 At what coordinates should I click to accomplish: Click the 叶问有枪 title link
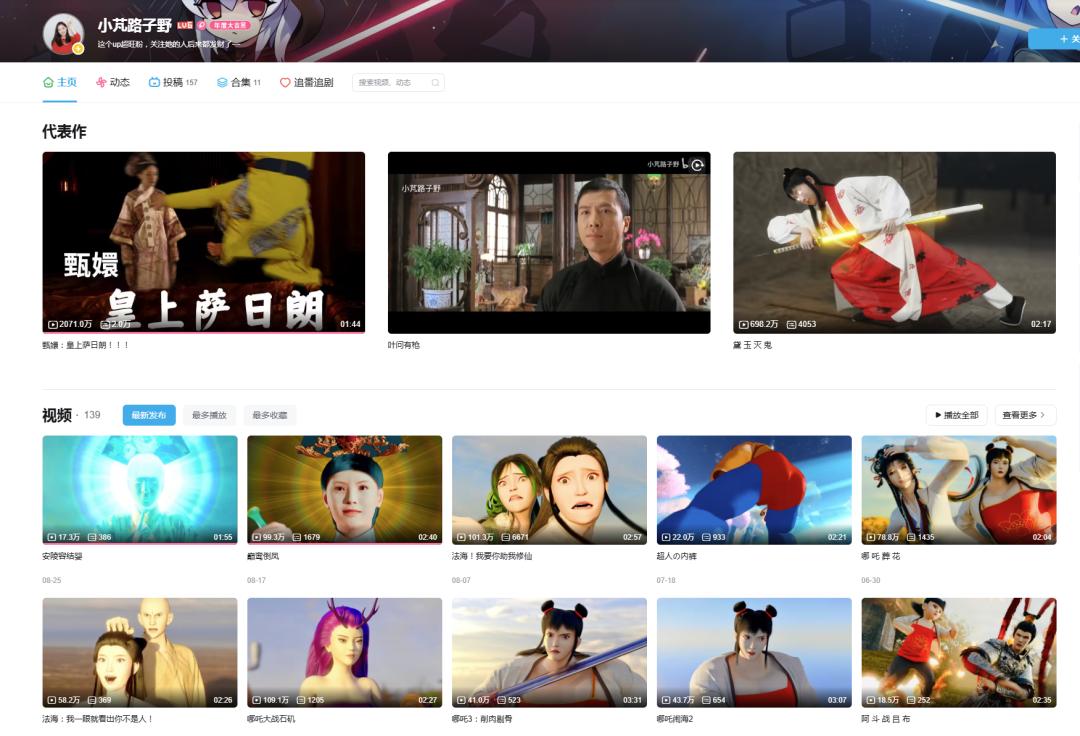(x=404, y=345)
